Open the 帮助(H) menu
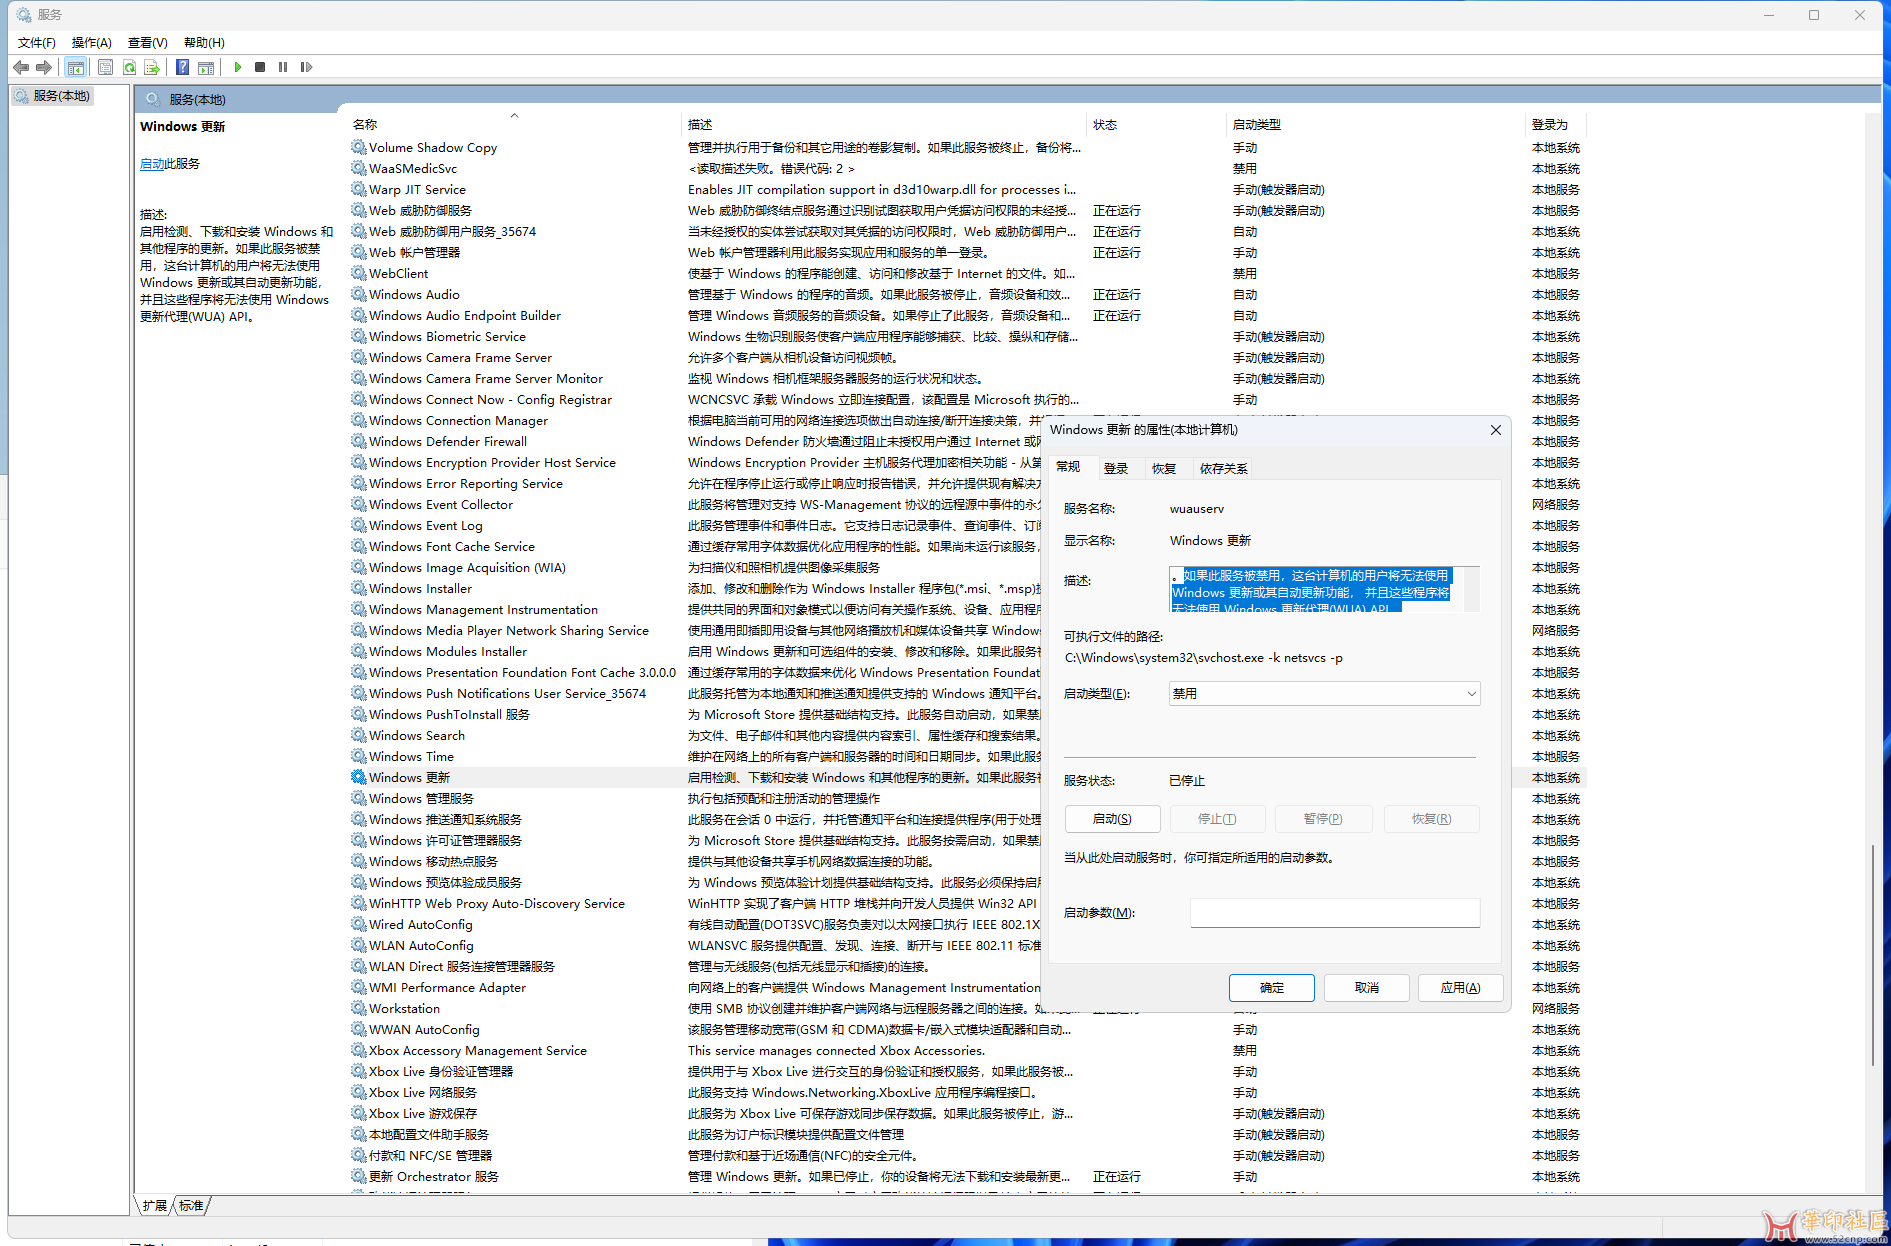 point(204,43)
